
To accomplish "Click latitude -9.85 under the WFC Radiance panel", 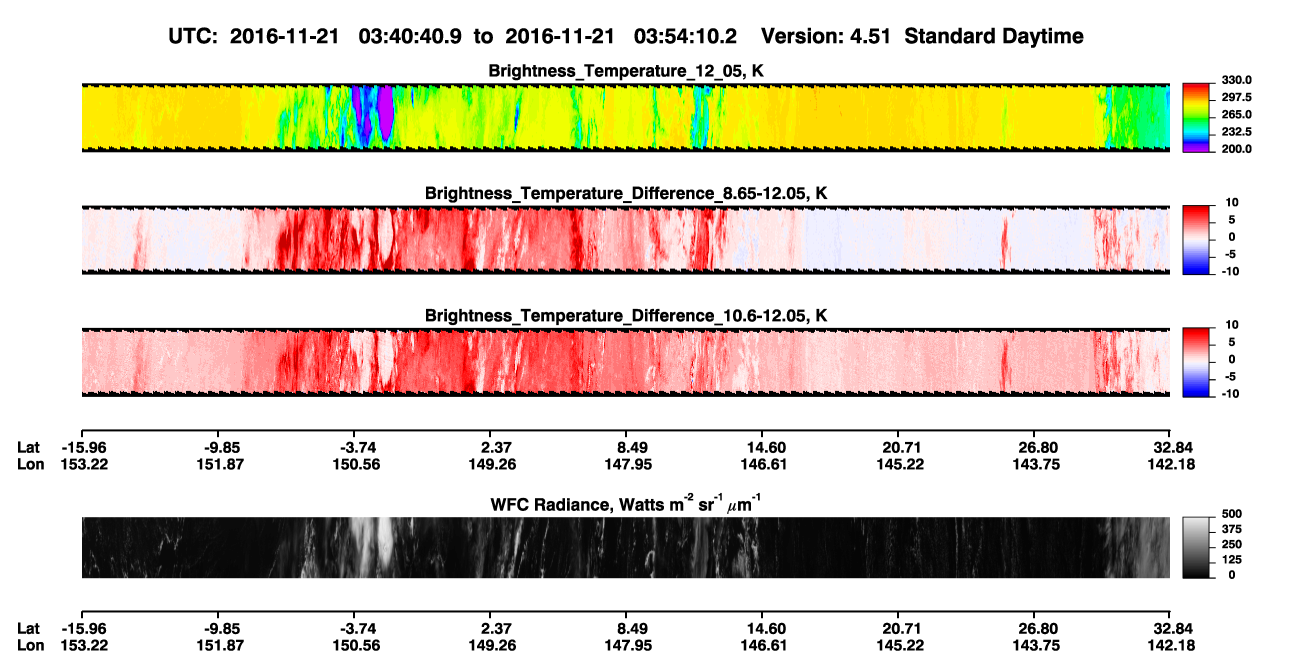I will (220, 629).
